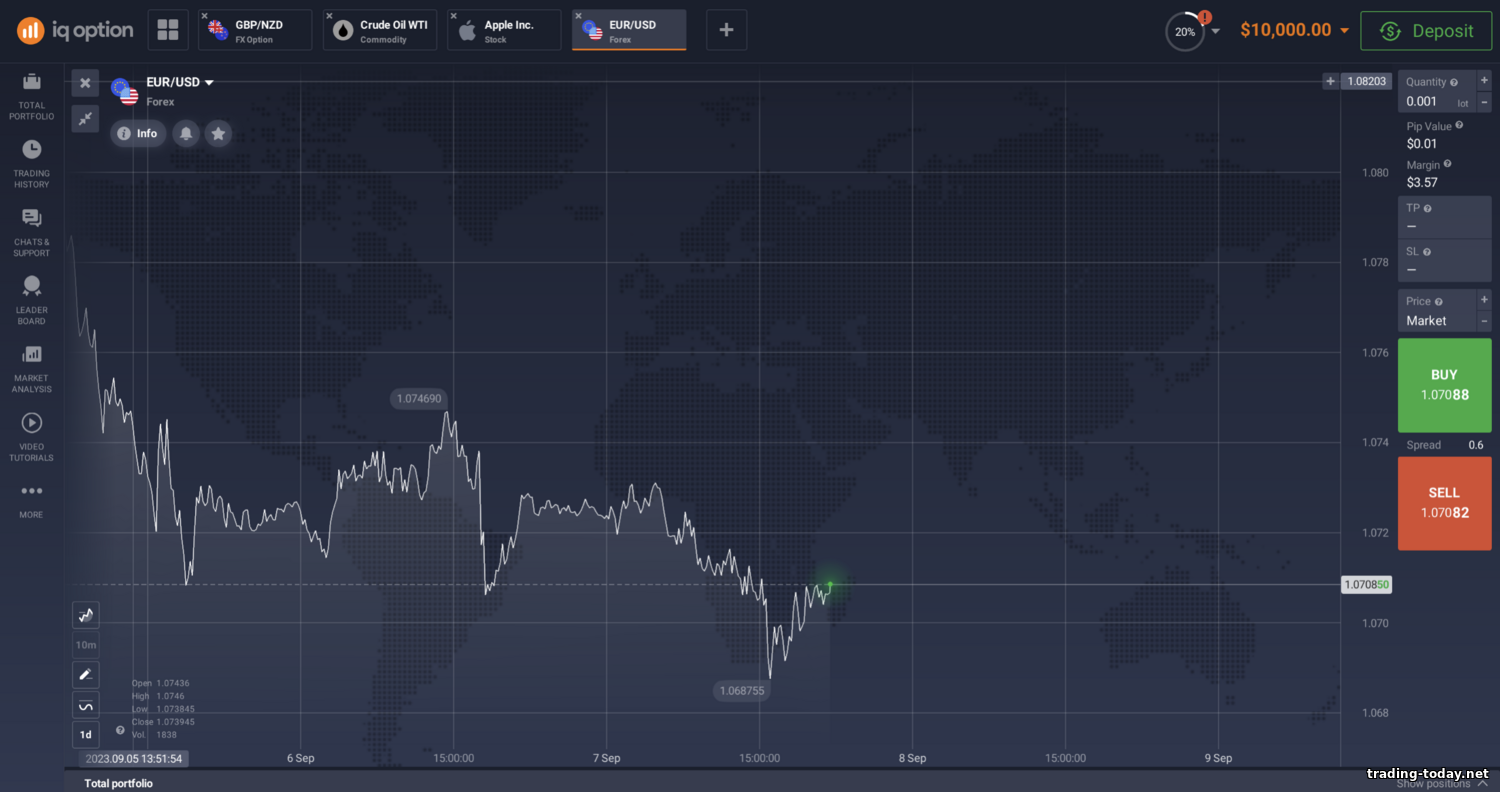Open Chats & Support panel
This screenshot has height=792, width=1500.
[31, 231]
